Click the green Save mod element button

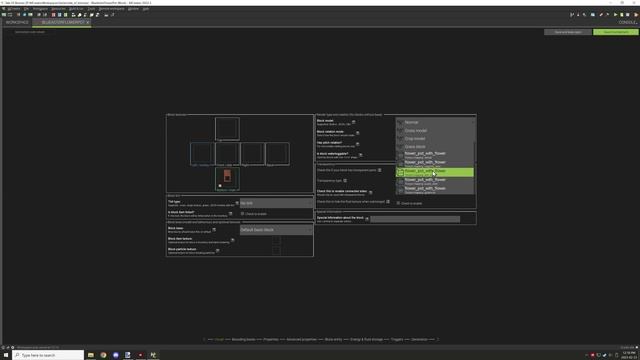[x=616, y=32]
